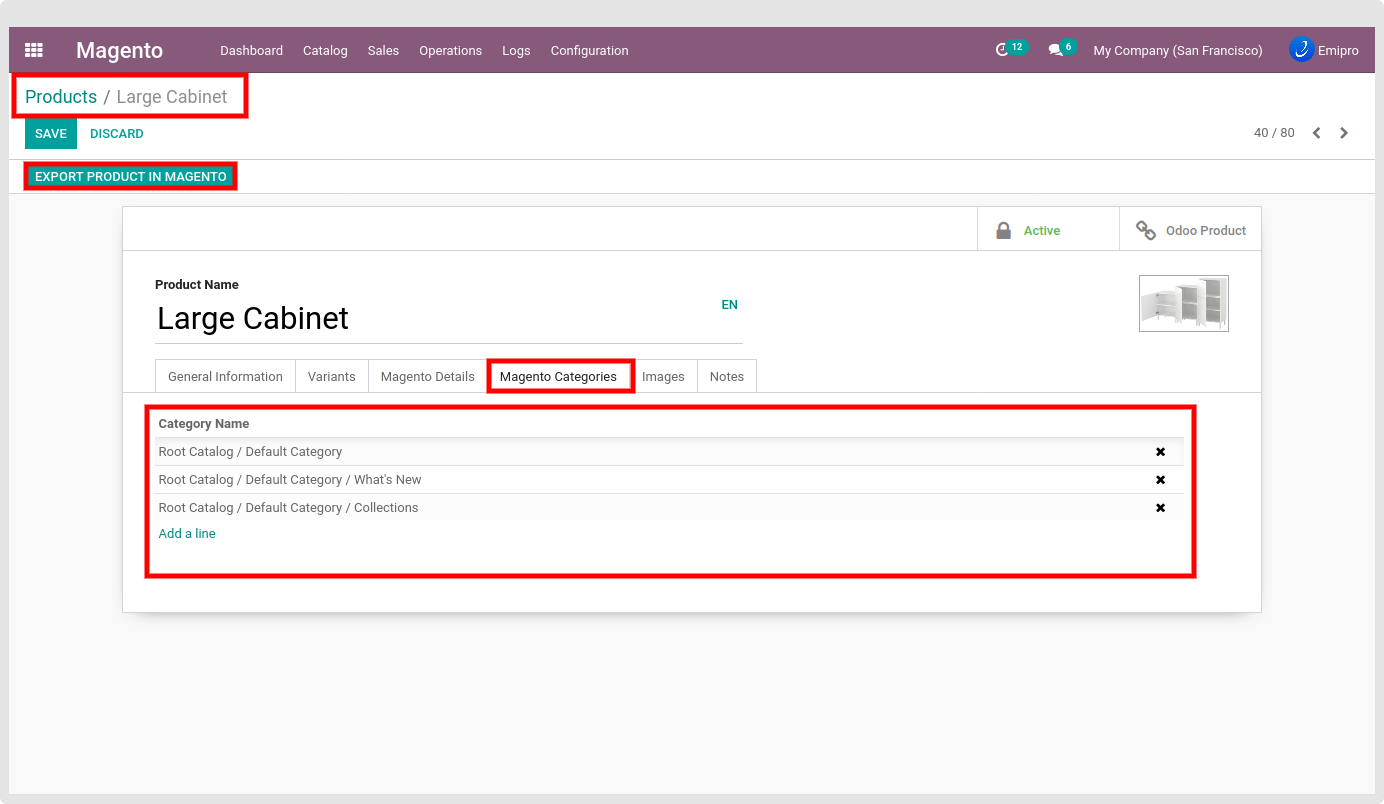Click the DISCARD button
This screenshot has height=804, width=1384.
[117, 134]
